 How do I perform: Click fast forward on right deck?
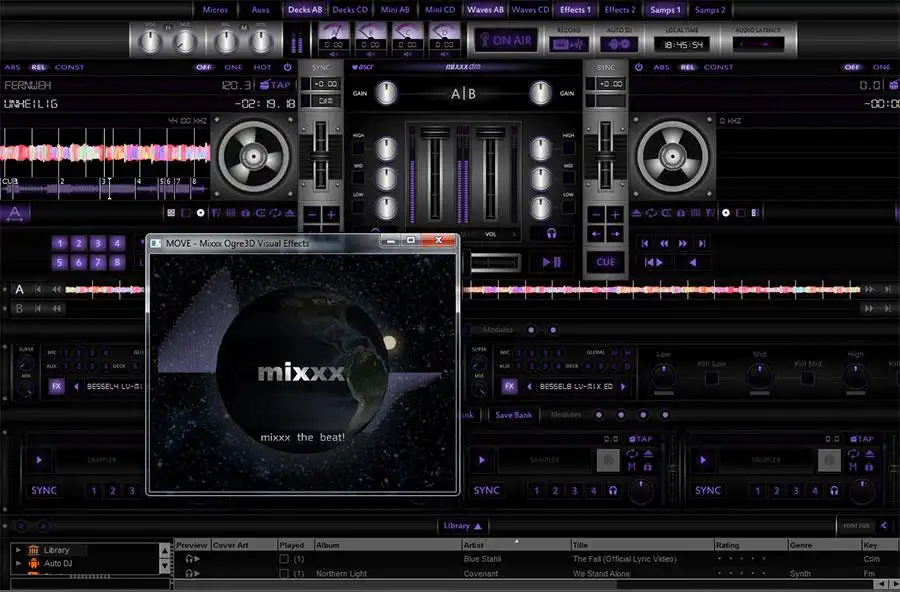pyautogui.click(x=682, y=243)
